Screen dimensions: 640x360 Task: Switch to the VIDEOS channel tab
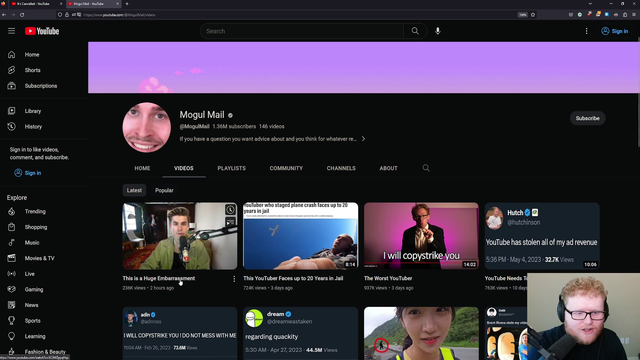[184, 168]
